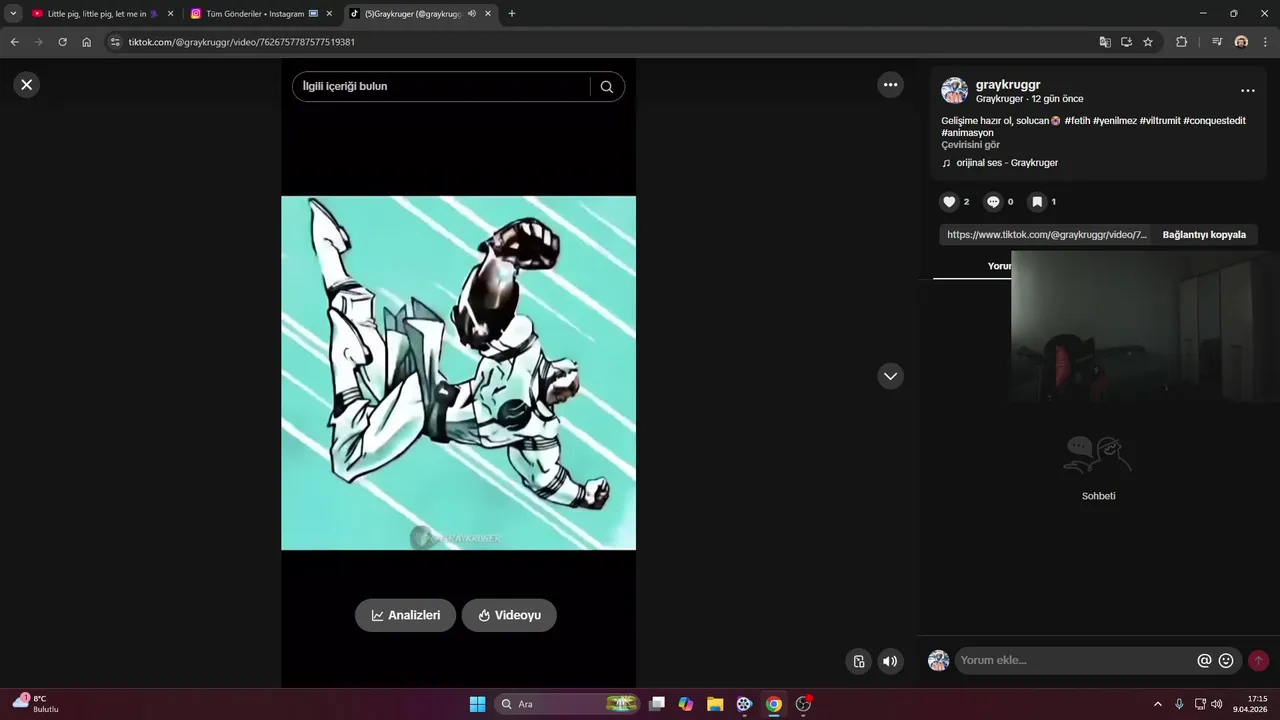Click the taskbar Ara search box

pos(567,704)
